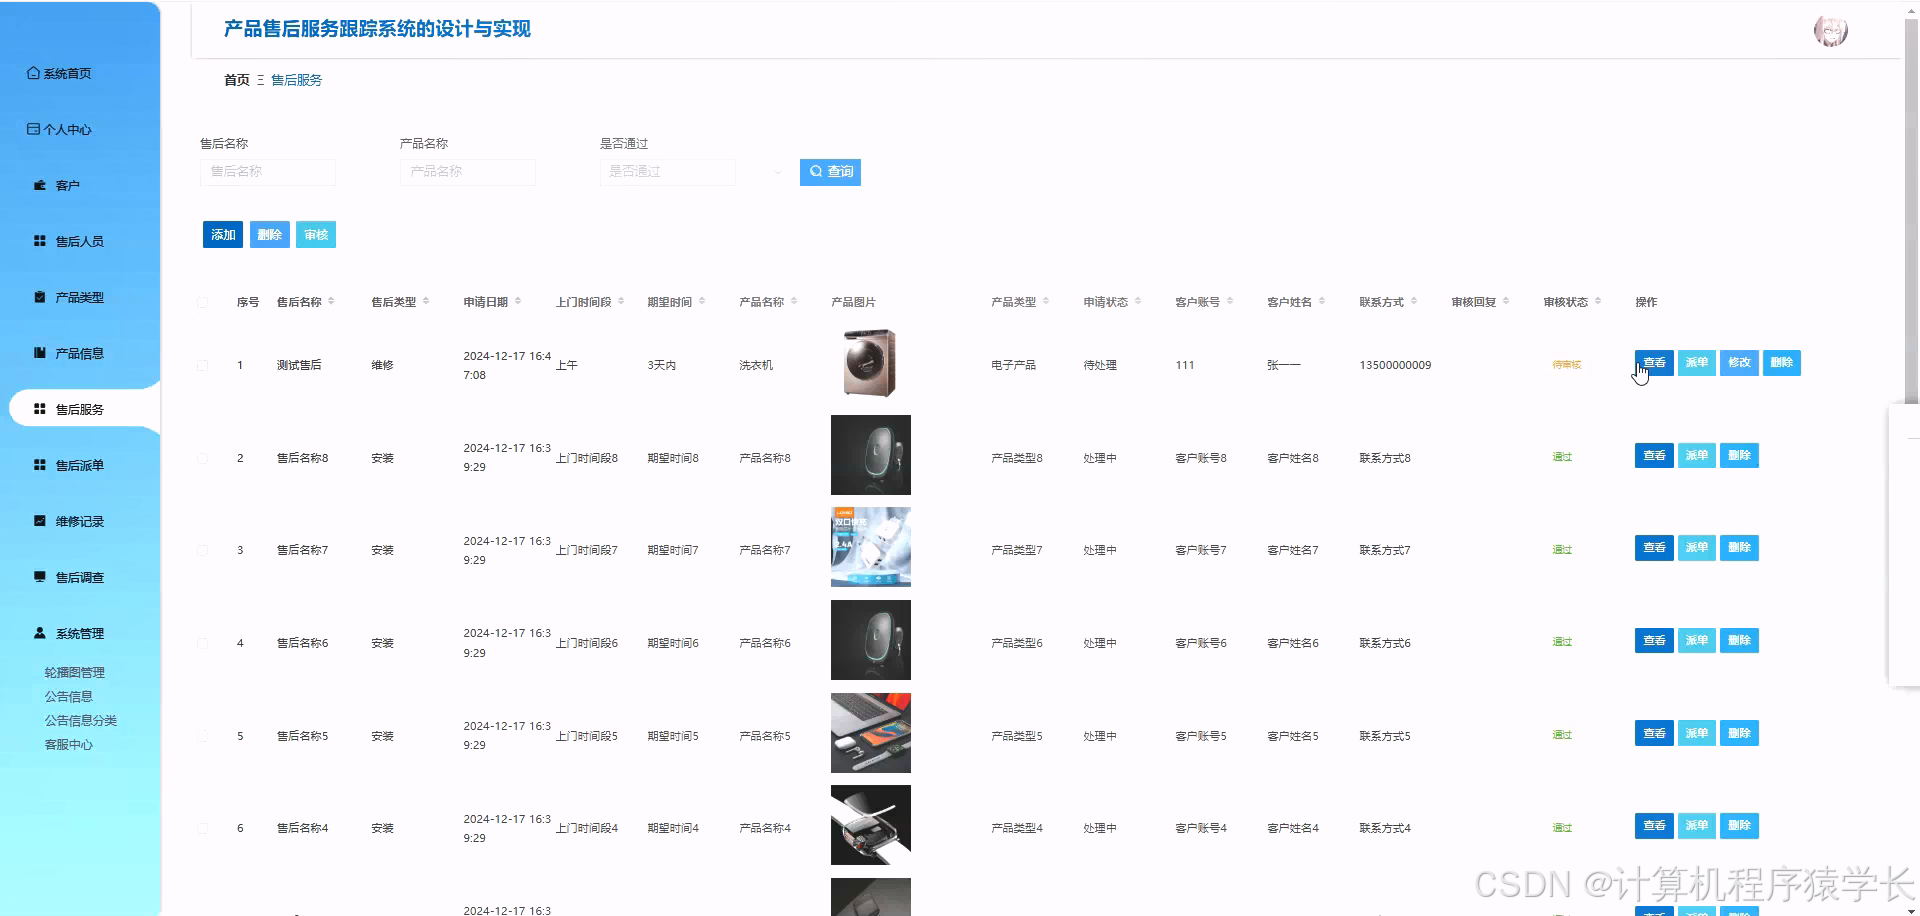Toggle the select-all checkbox in table header
The width and height of the screenshot is (1920, 916).
(203, 301)
